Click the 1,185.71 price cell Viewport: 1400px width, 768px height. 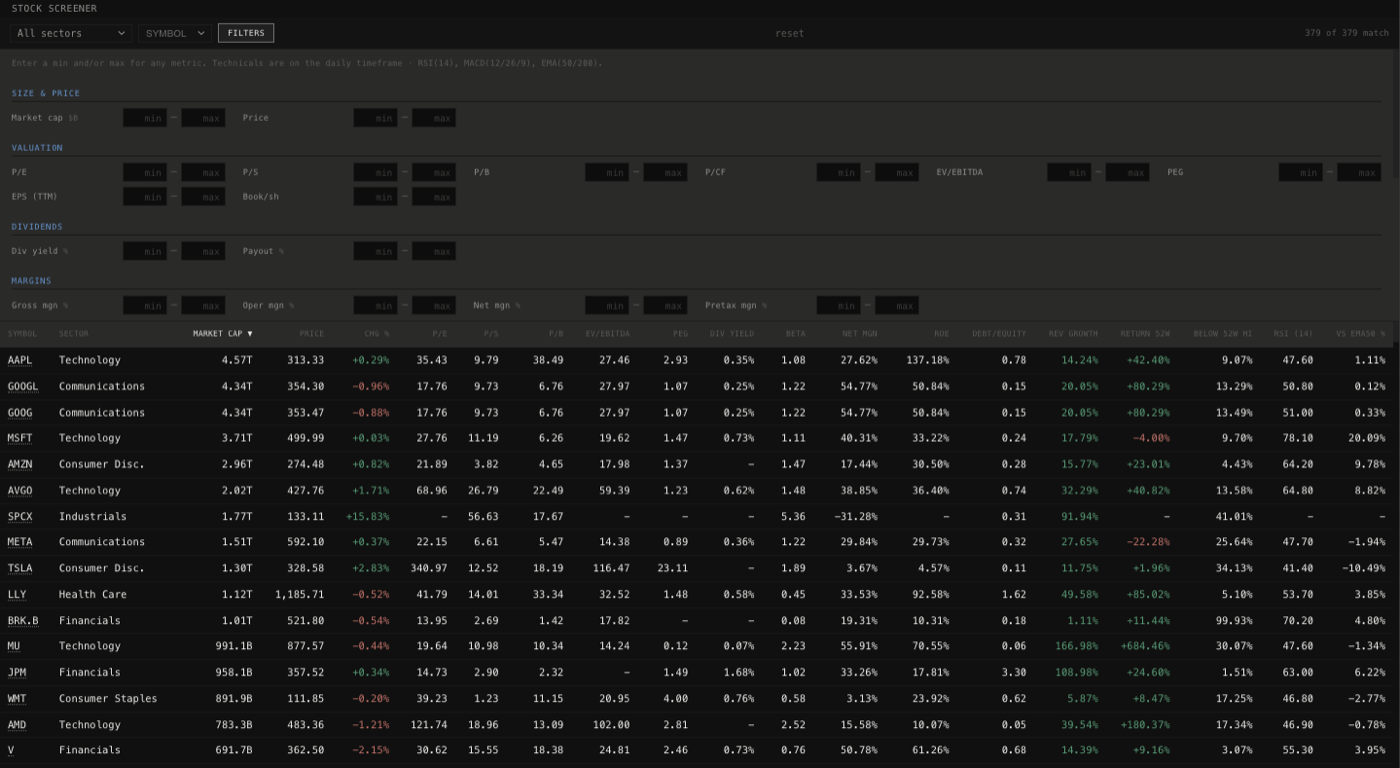pyautogui.click(x=300, y=594)
